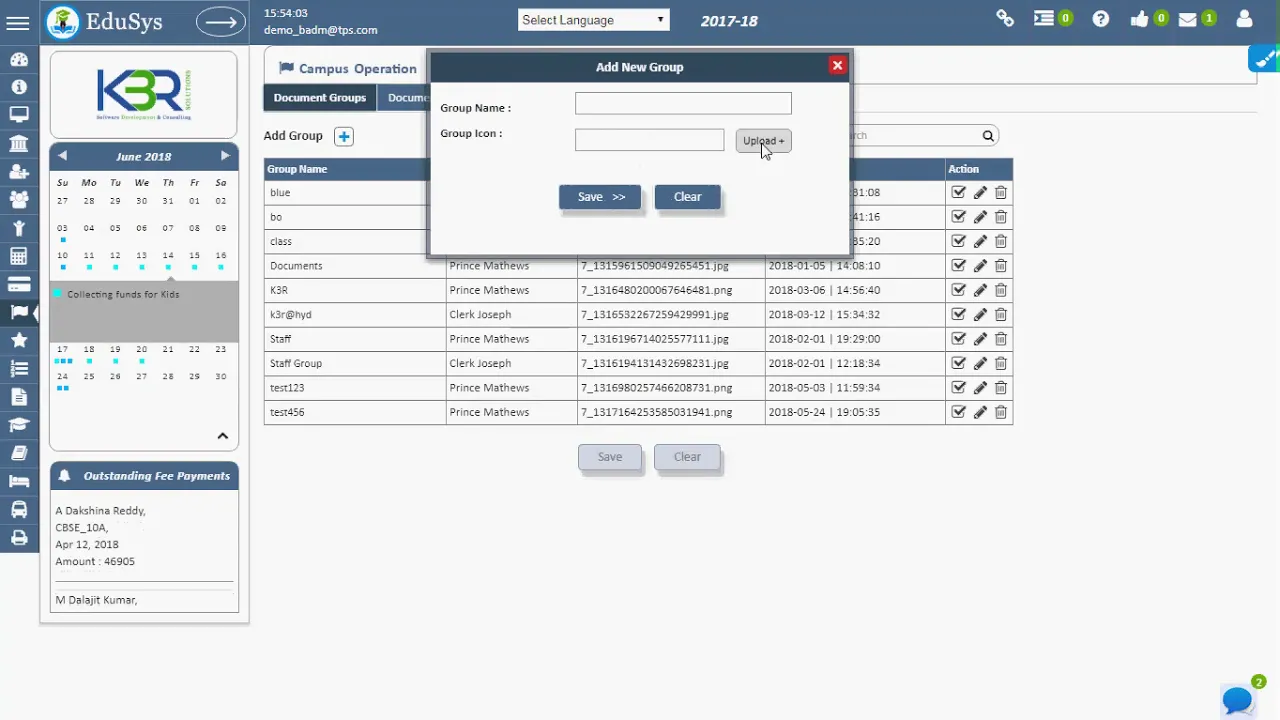Open the mail envelope icon

[x=1188, y=19]
